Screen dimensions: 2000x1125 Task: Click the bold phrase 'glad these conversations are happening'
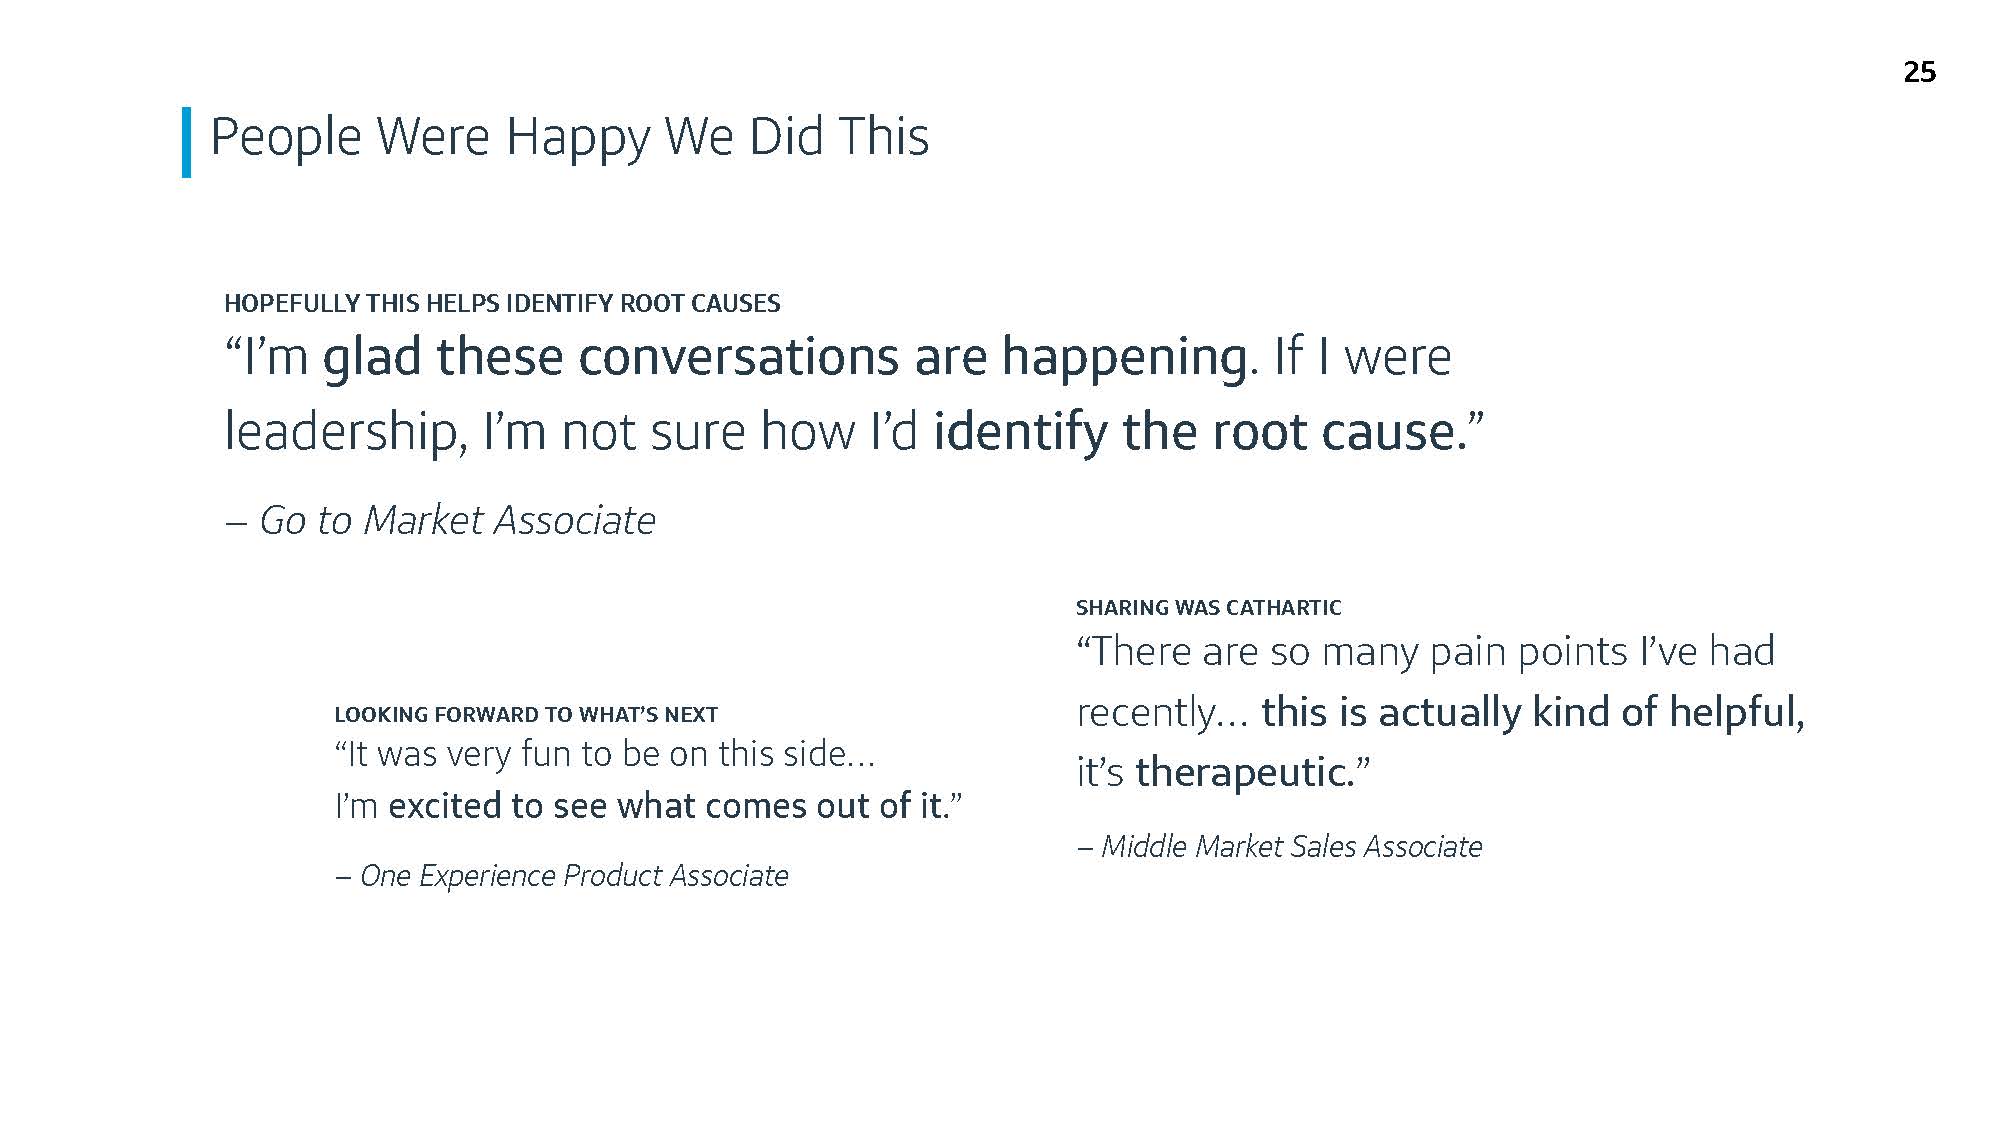pos(784,357)
